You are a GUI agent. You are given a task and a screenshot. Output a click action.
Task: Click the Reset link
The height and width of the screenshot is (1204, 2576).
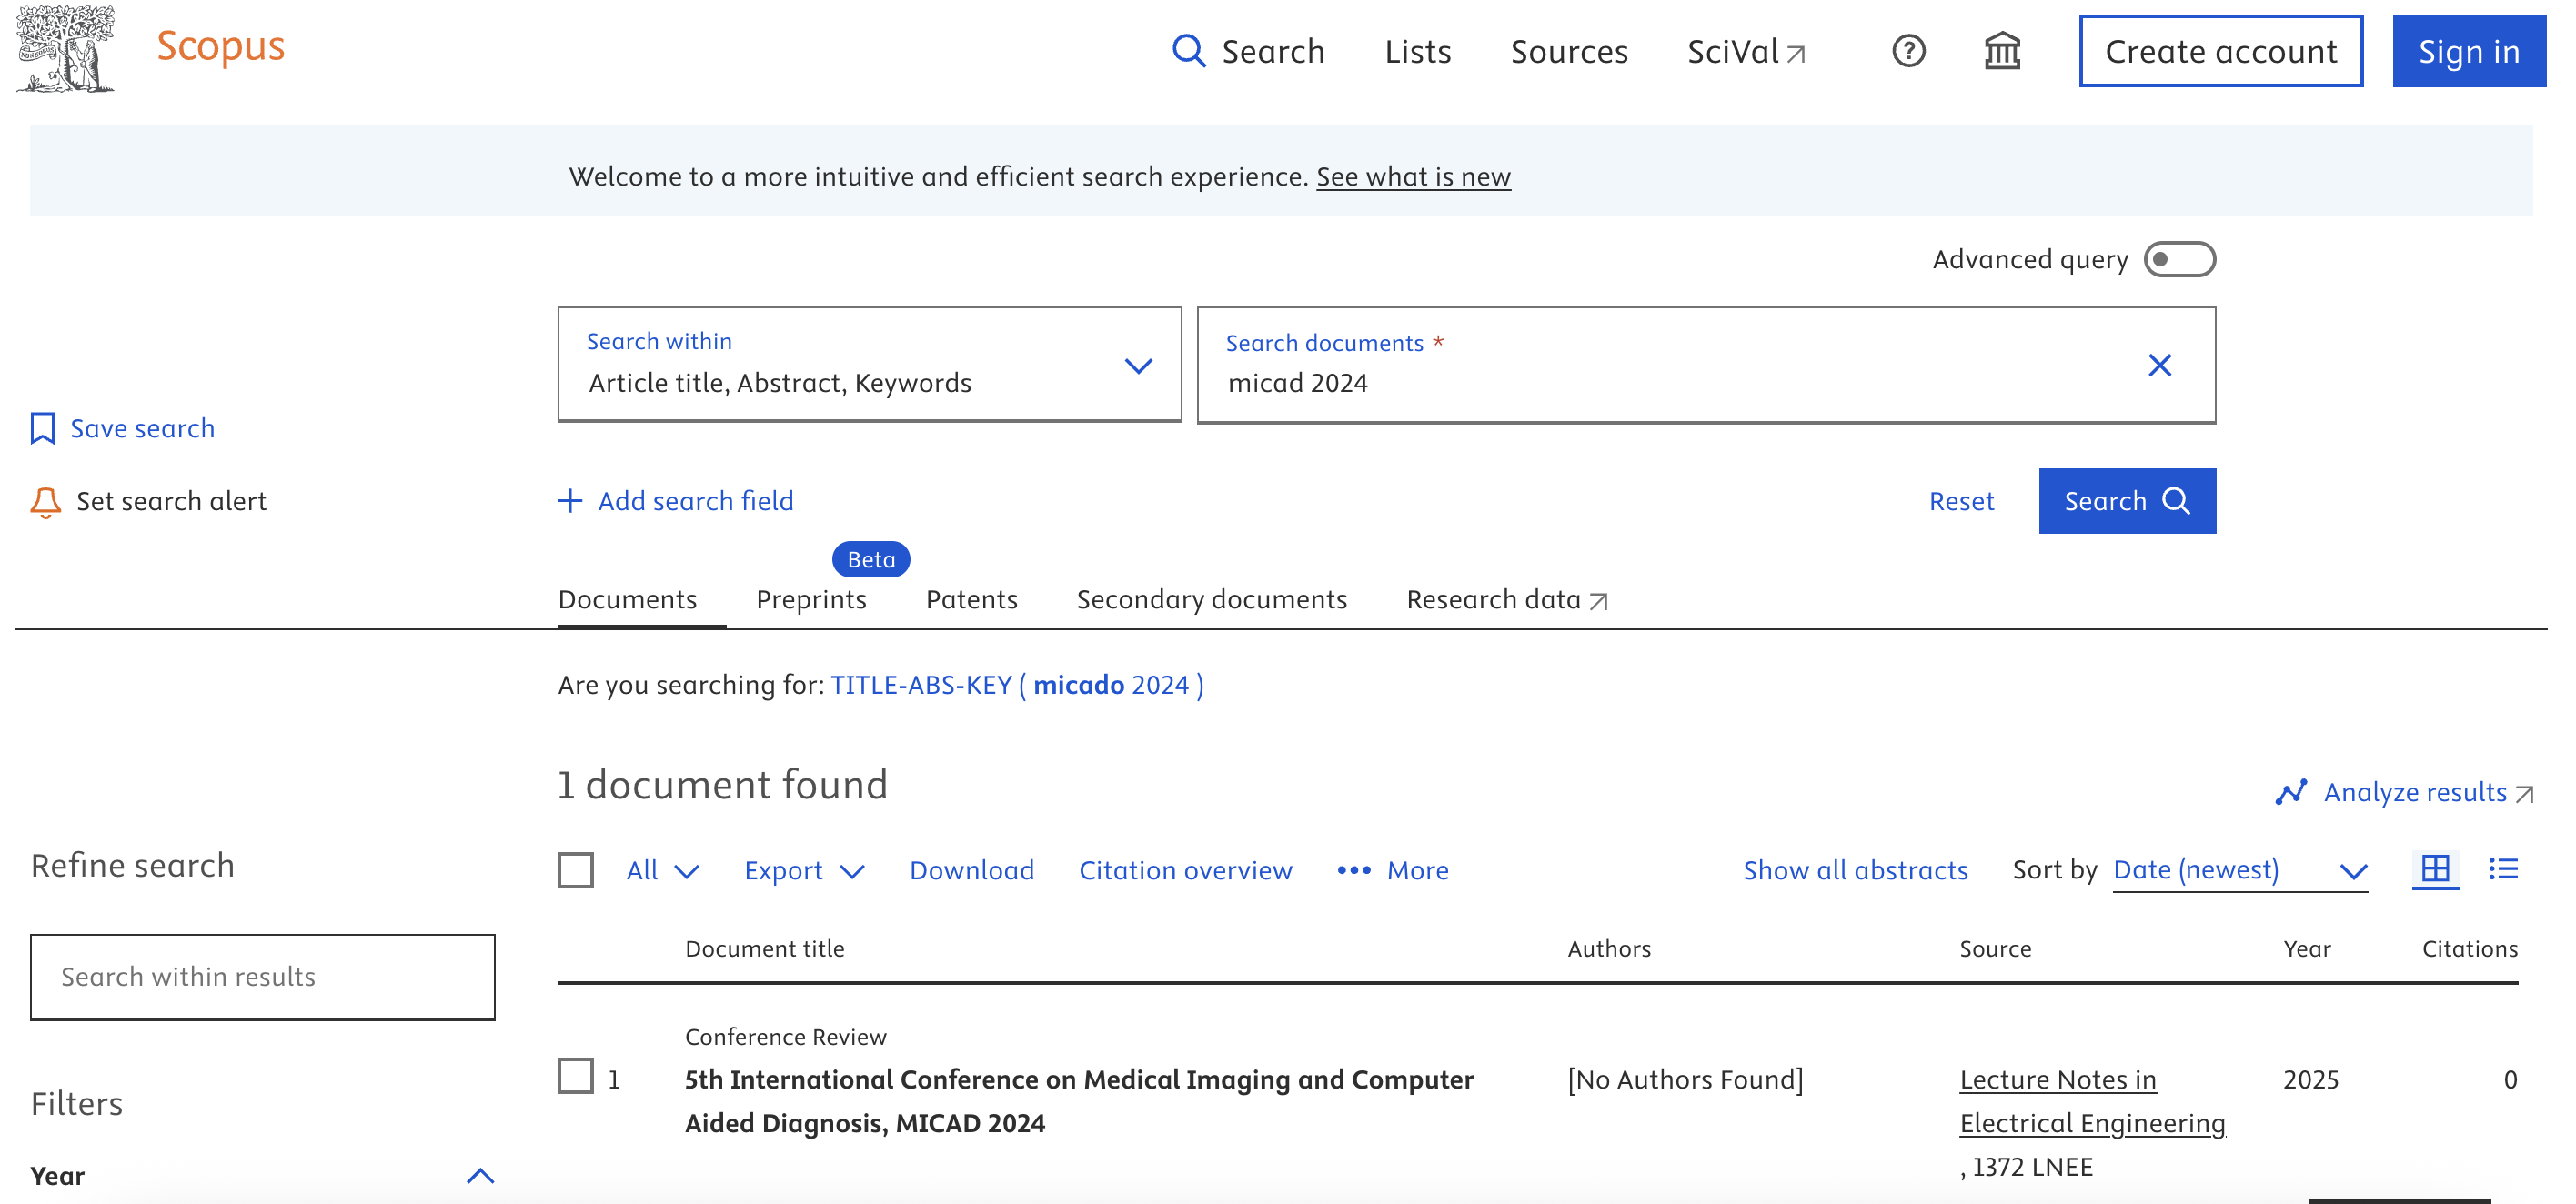(x=1960, y=501)
